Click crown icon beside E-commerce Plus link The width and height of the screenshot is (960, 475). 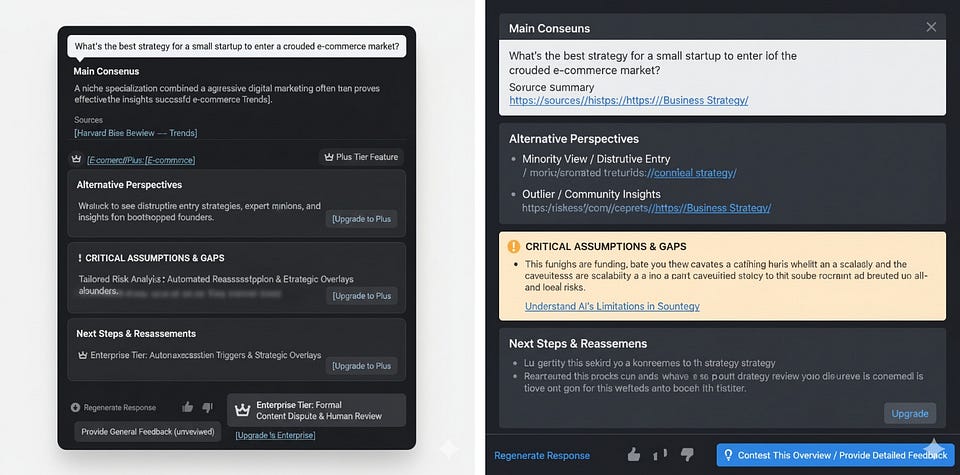[77, 159]
